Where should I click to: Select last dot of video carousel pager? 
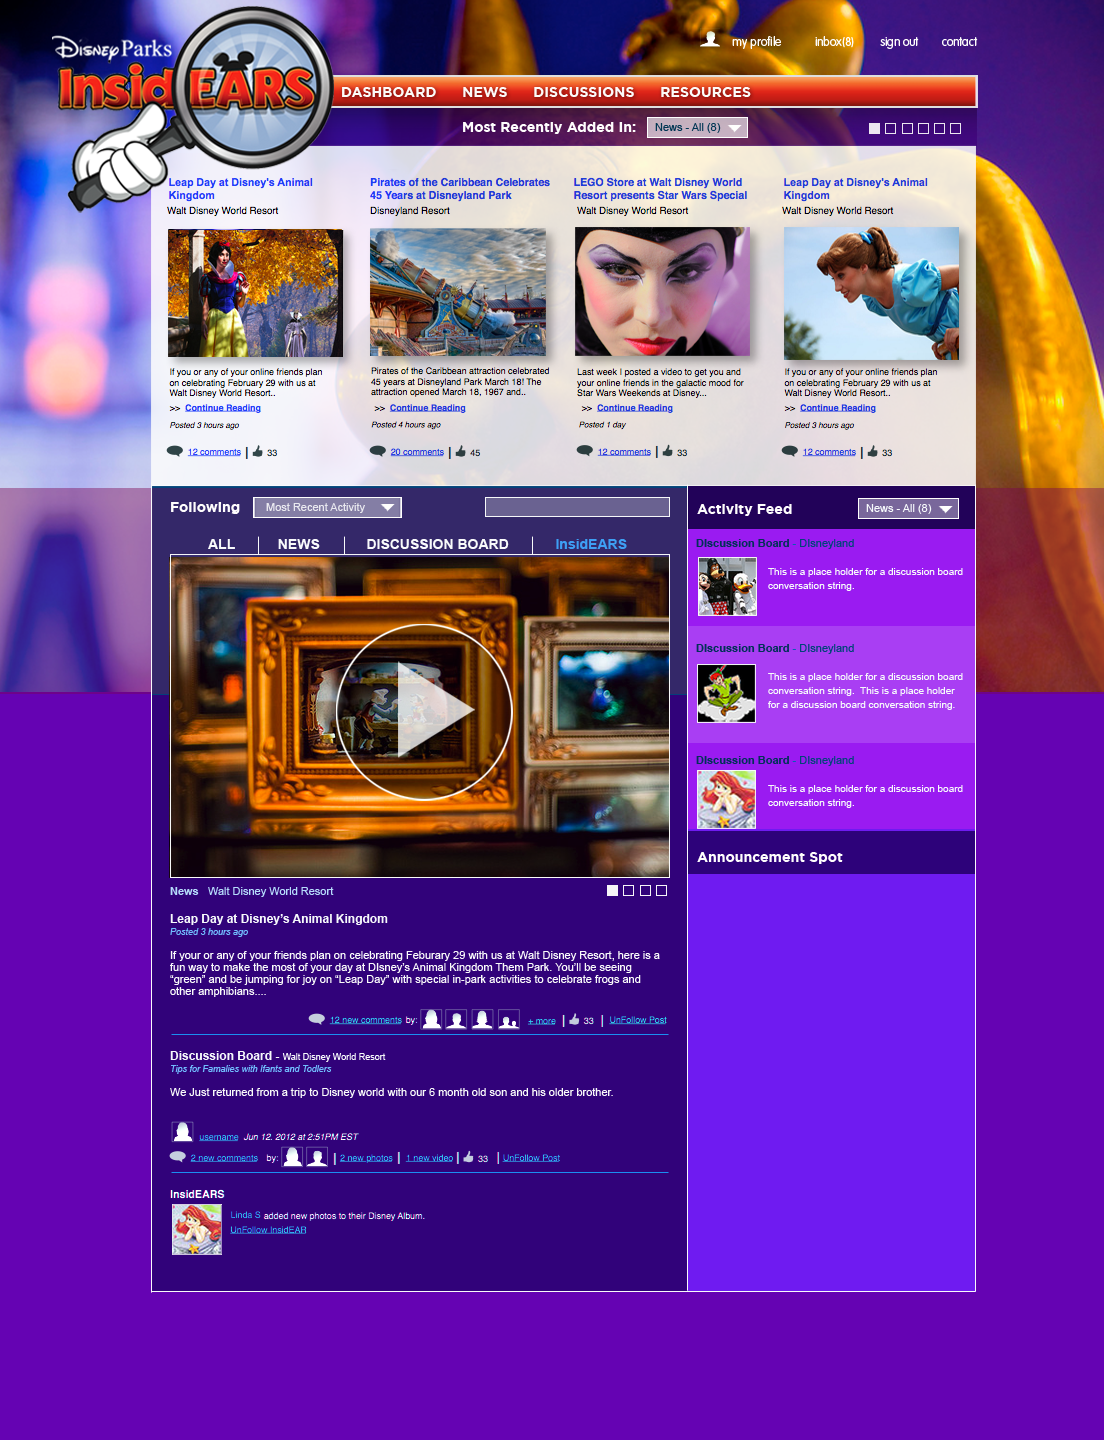click(x=662, y=890)
